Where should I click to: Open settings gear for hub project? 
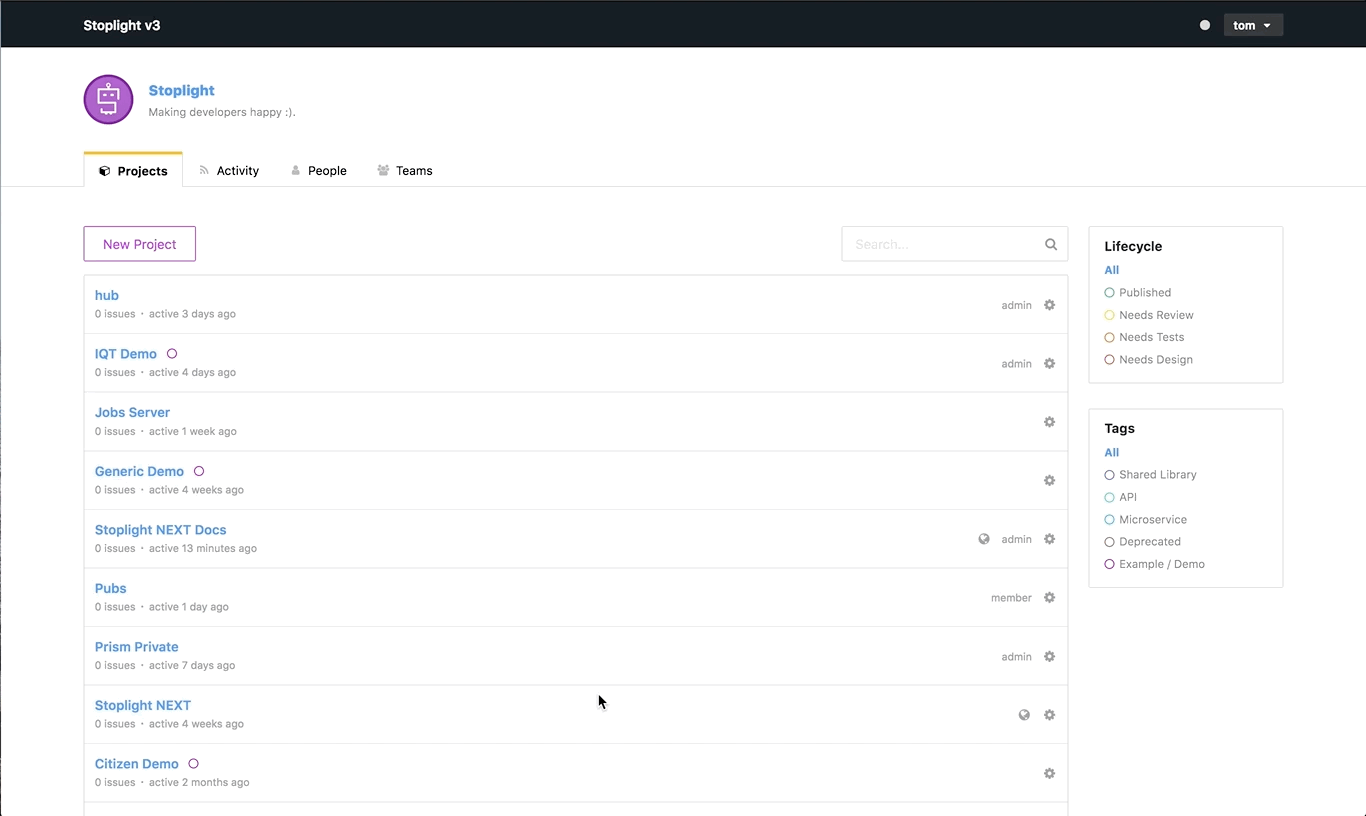1049,305
